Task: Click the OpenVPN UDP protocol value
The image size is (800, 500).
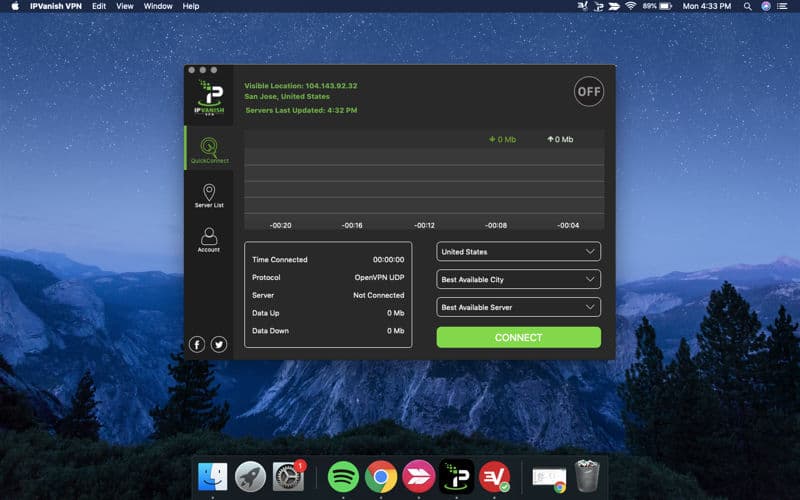Action: [379, 278]
